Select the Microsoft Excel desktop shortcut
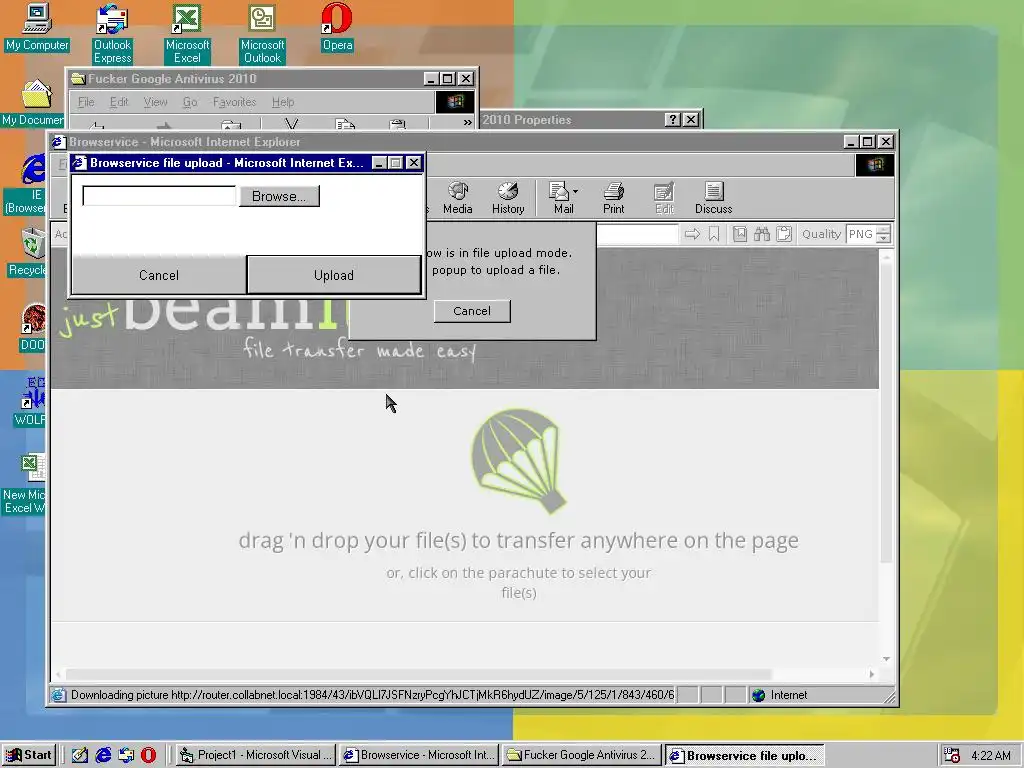The image size is (1024, 768). [187, 33]
